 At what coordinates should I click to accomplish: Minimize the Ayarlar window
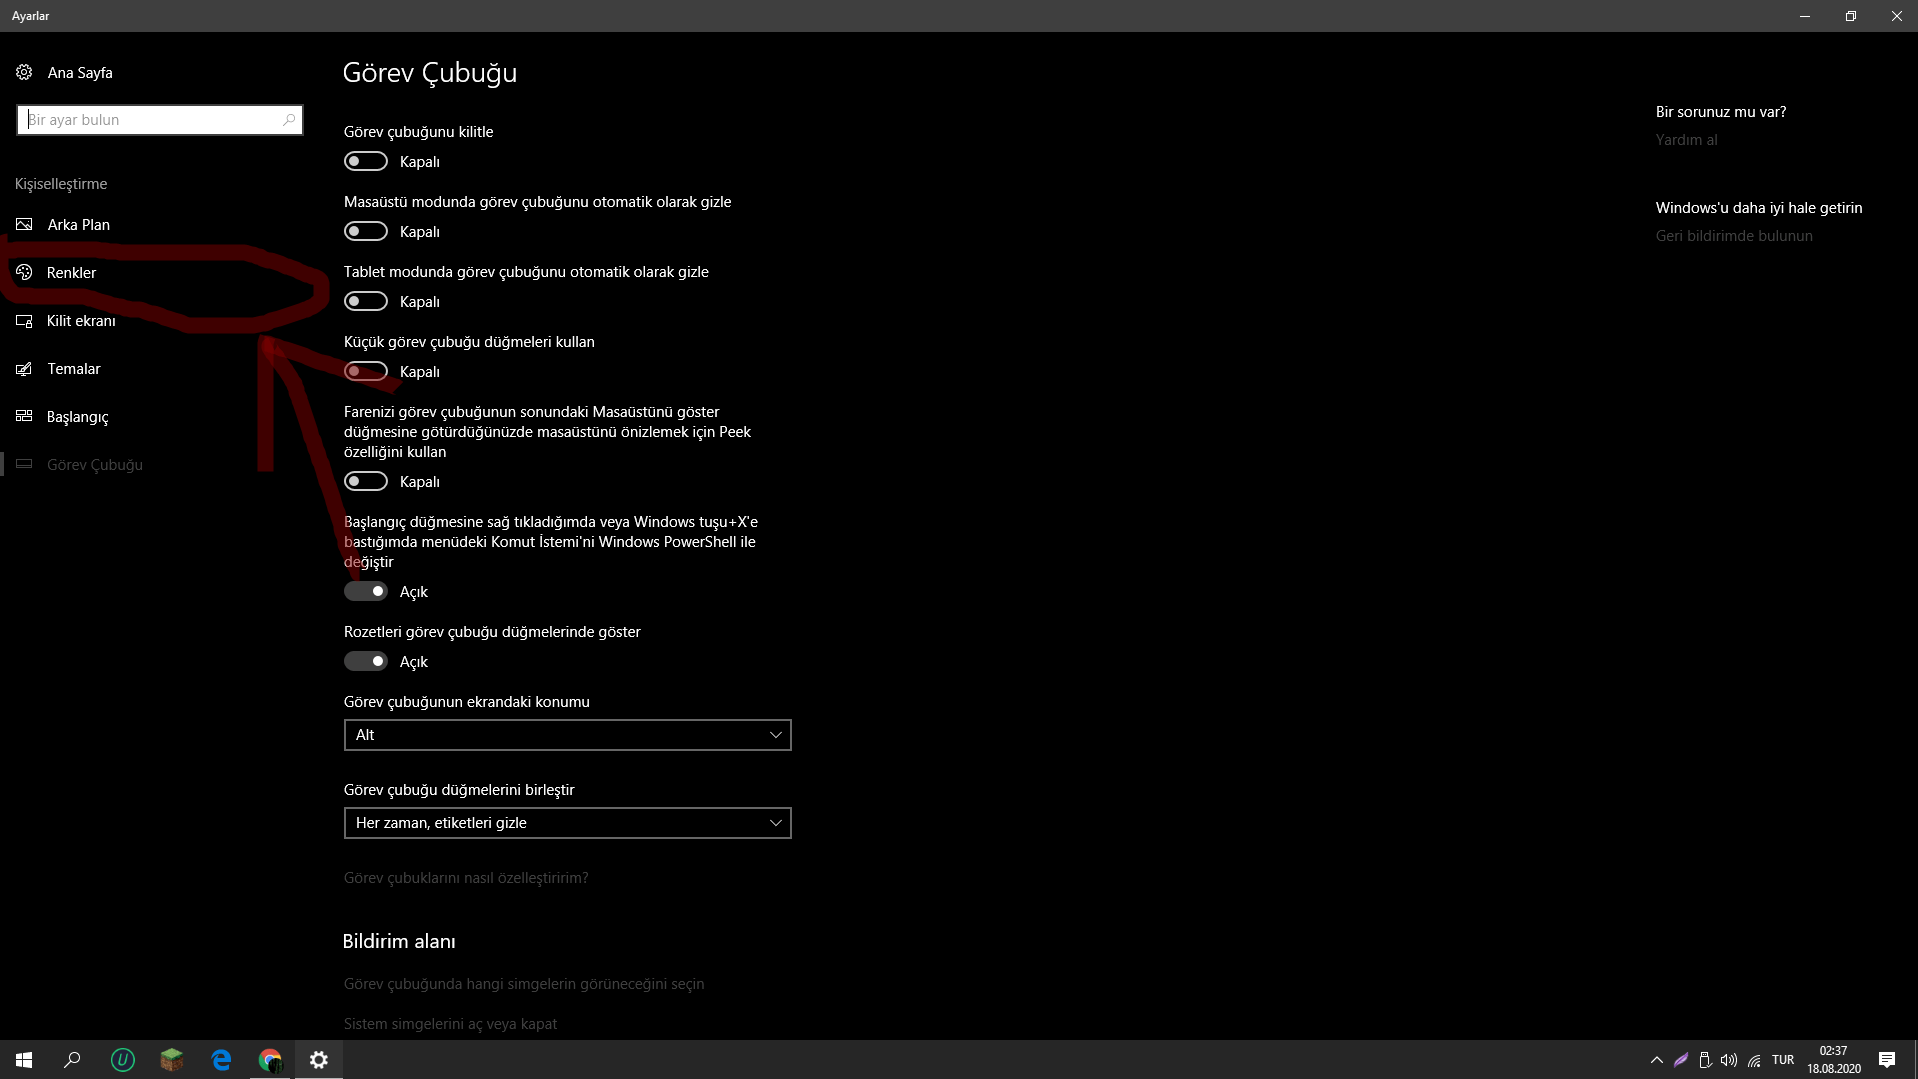1804,16
